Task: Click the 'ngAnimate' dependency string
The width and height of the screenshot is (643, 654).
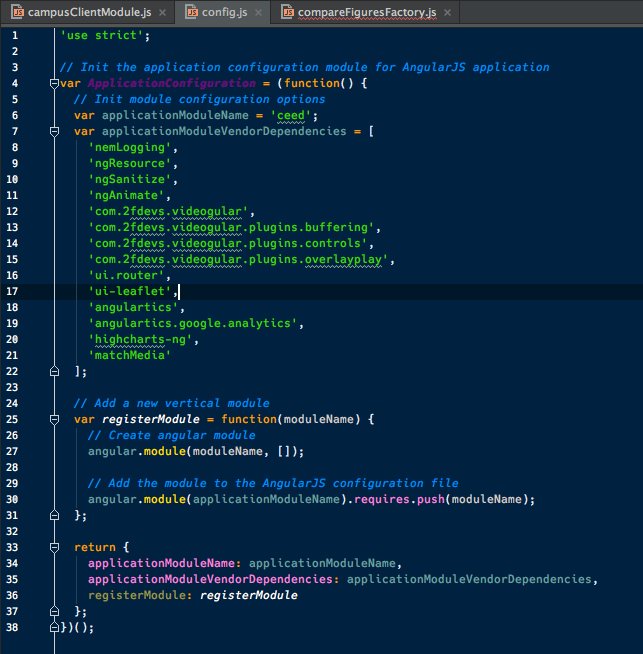Action: pos(126,195)
